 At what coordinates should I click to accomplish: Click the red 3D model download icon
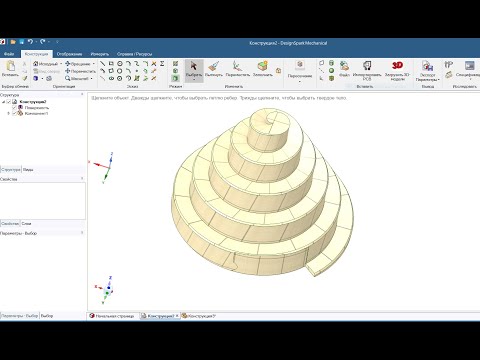coord(397,71)
